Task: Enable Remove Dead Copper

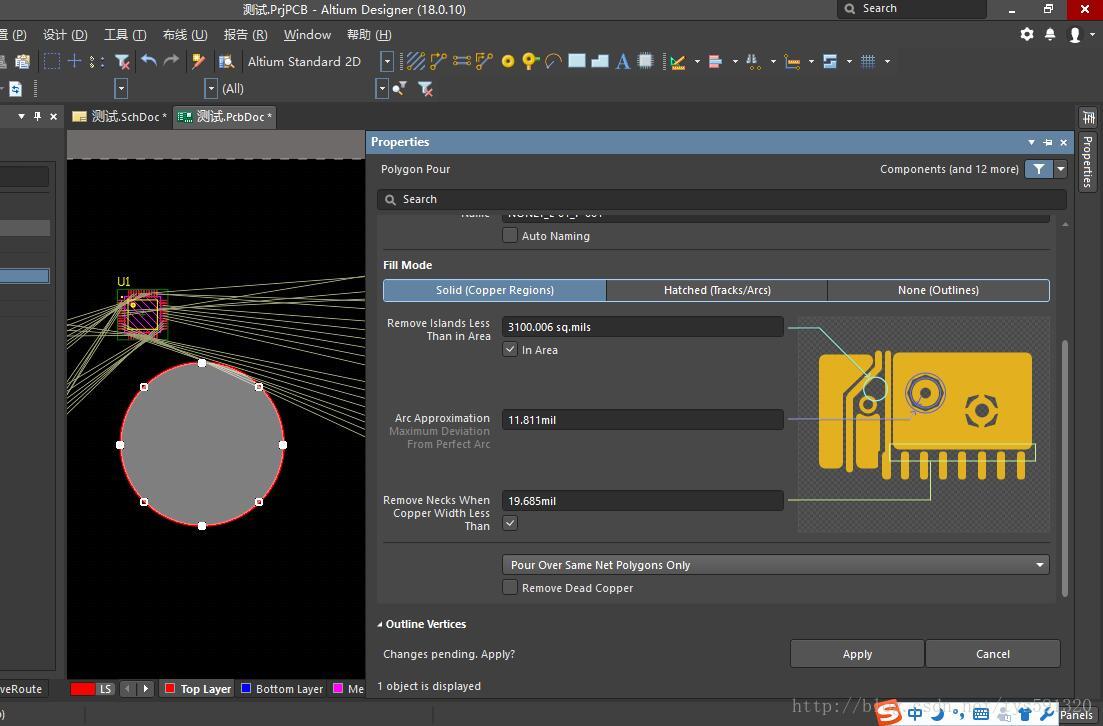Action: pyautogui.click(x=510, y=587)
